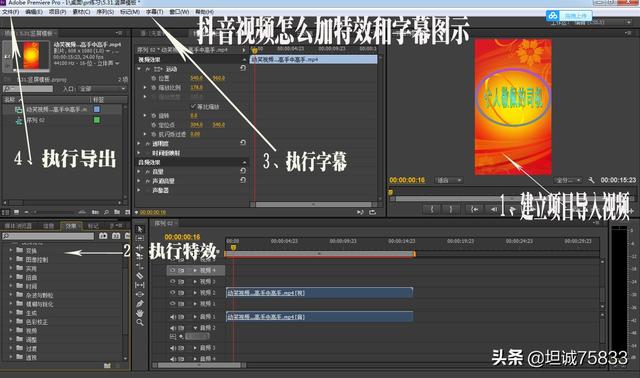
Task: Click the find magnifier icon in Project panel footer
Action: pyautogui.click(x=106, y=212)
